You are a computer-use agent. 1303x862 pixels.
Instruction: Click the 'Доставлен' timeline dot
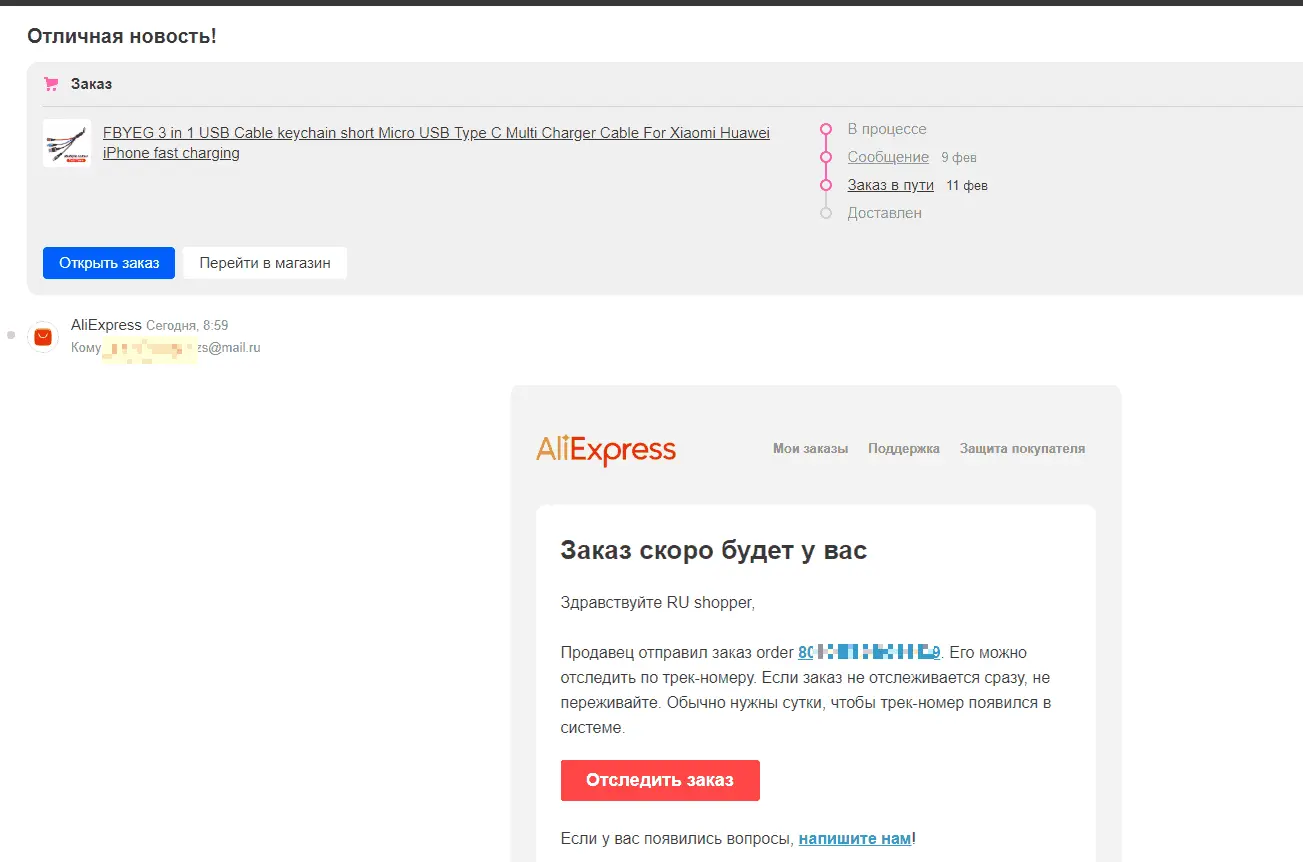pos(826,213)
